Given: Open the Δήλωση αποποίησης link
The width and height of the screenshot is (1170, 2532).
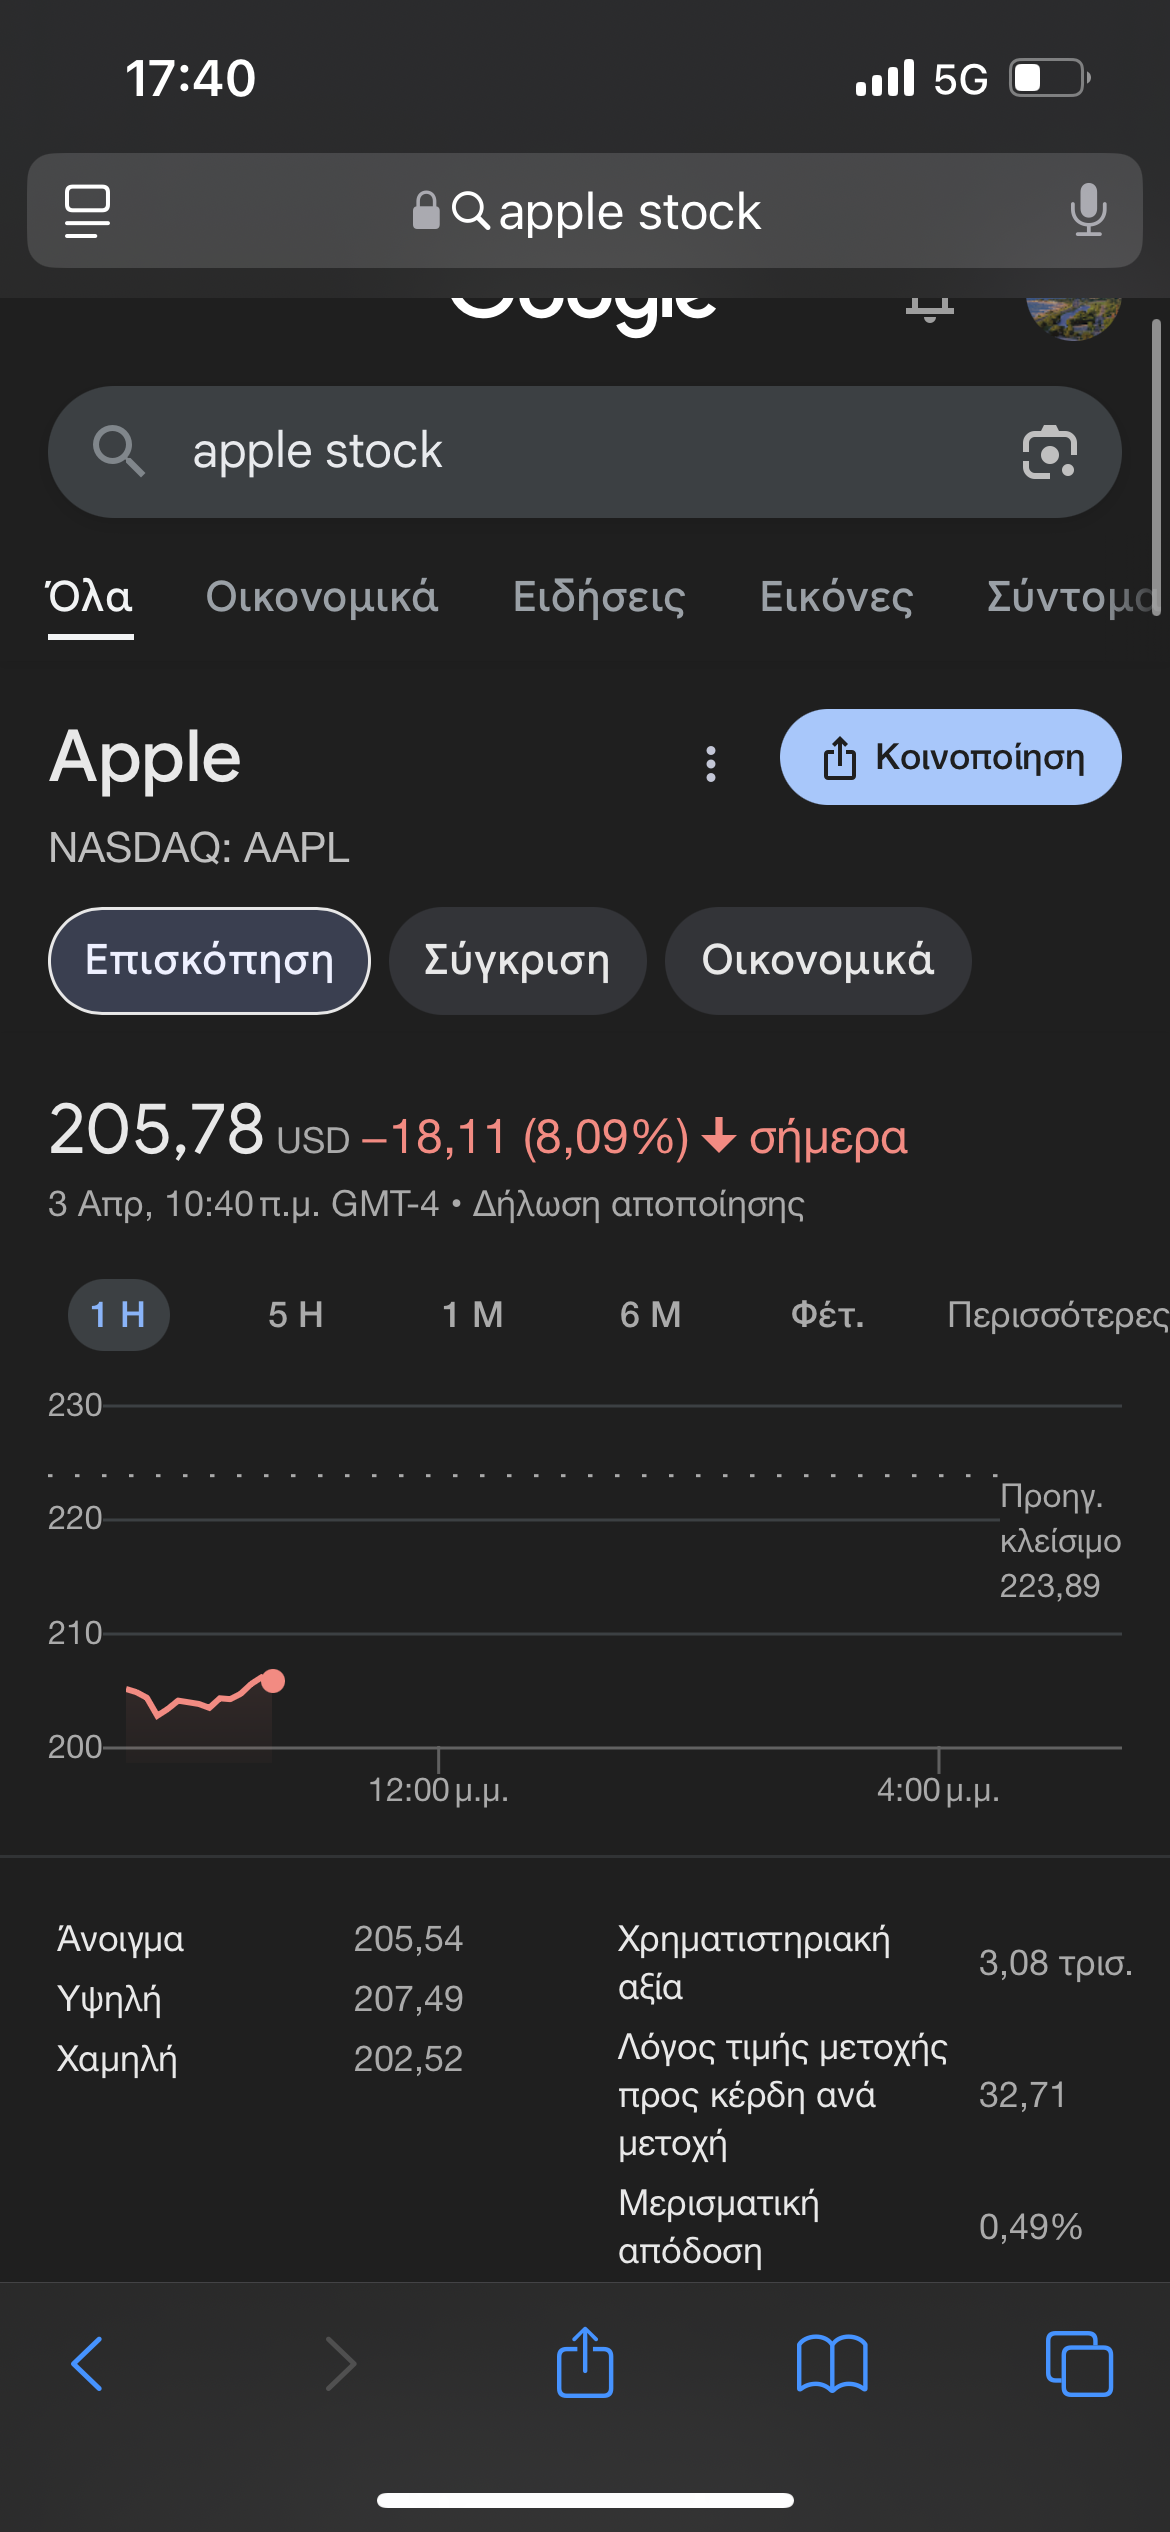Looking at the screenshot, I should 638,1204.
